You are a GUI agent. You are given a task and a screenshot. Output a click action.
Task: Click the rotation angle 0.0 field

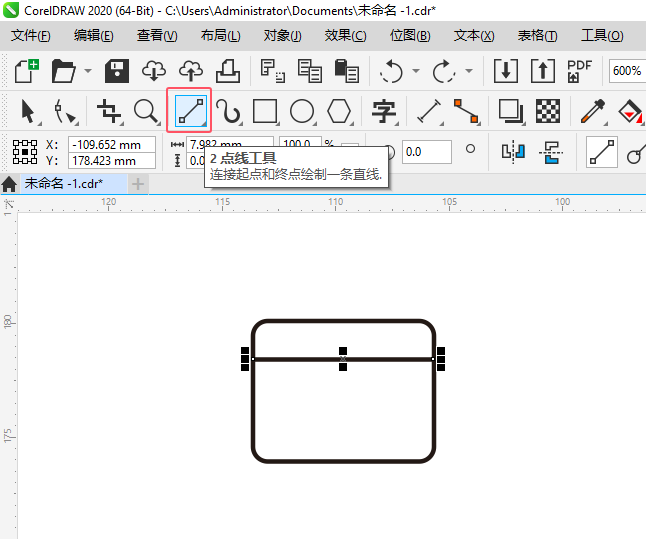[426, 152]
